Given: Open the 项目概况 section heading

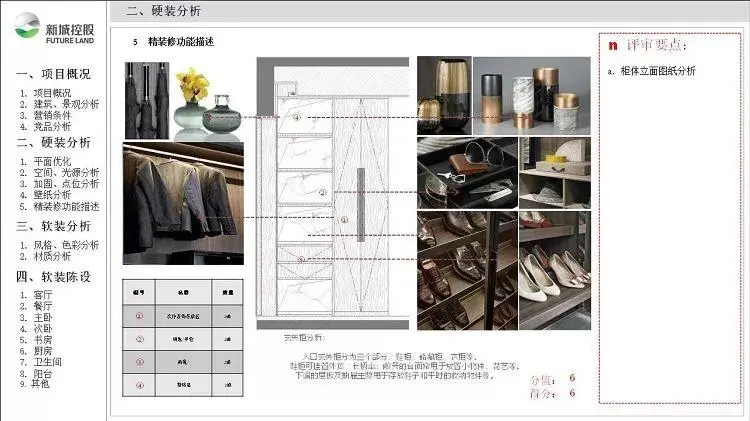Looking at the screenshot, I should pos(54,75).
